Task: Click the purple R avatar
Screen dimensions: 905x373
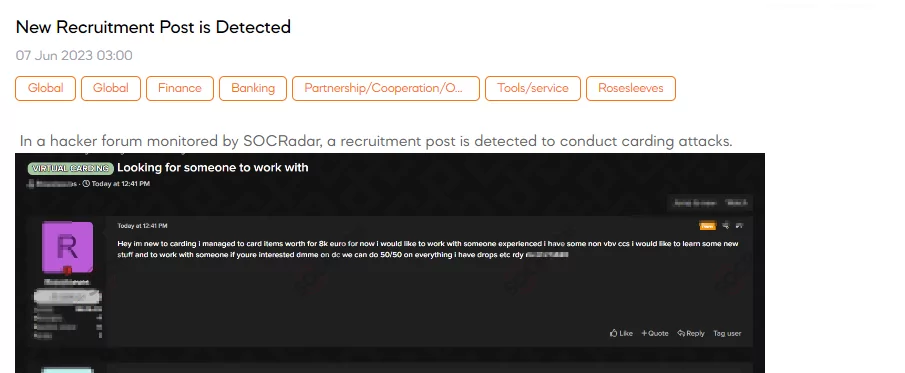Action: pyautogui.click(x=68, y=247)
